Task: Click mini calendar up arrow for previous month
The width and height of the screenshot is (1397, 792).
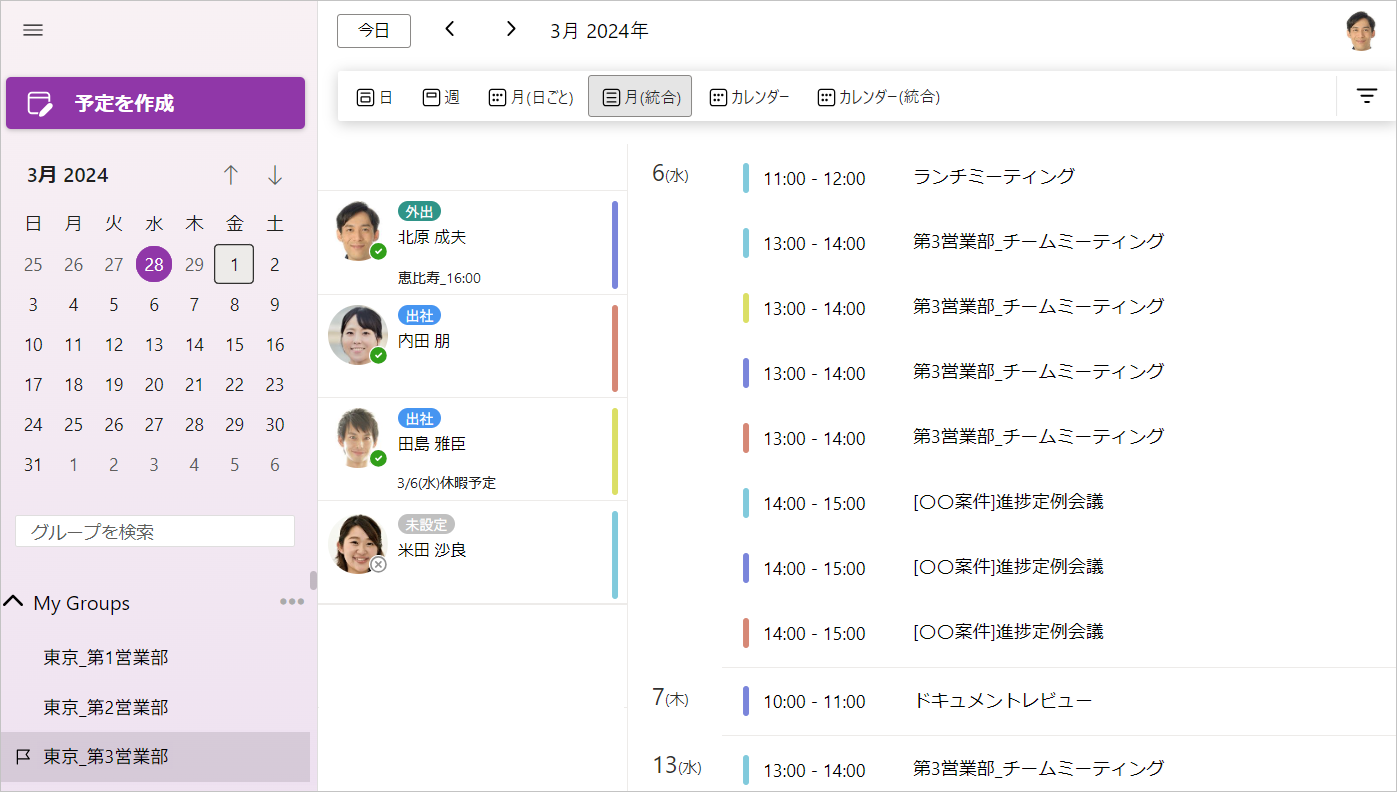Action: pyautogui.click(x=231, y=175)
